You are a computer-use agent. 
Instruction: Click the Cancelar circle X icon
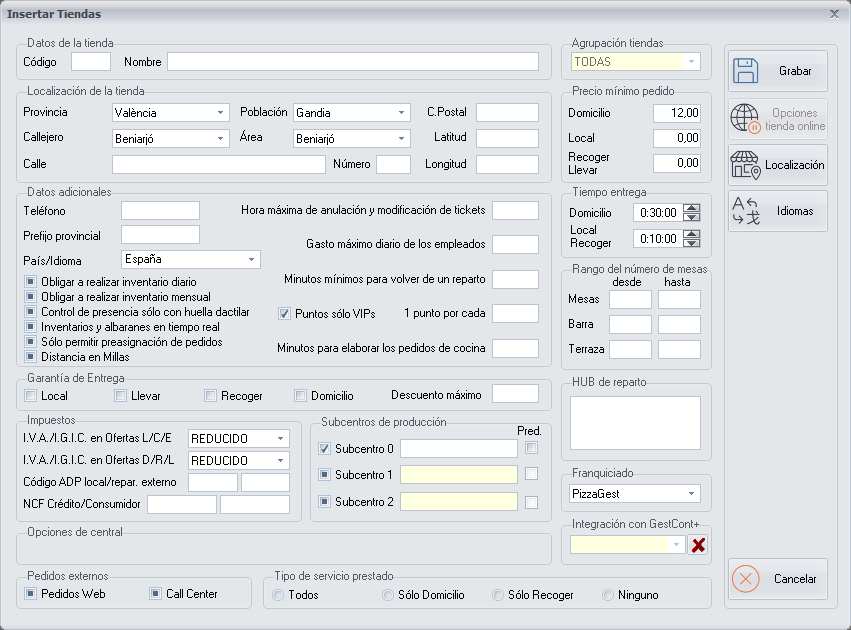pos(746,579)
